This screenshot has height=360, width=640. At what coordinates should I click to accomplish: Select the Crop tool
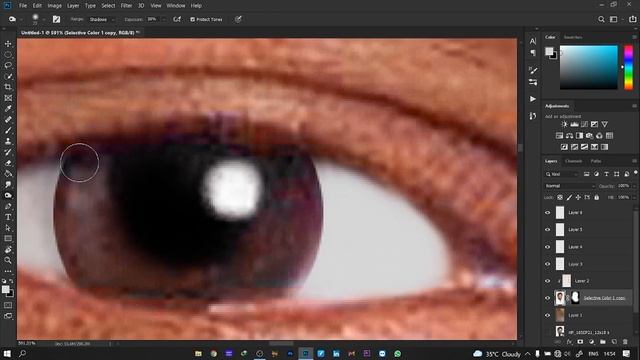[8, 87]
